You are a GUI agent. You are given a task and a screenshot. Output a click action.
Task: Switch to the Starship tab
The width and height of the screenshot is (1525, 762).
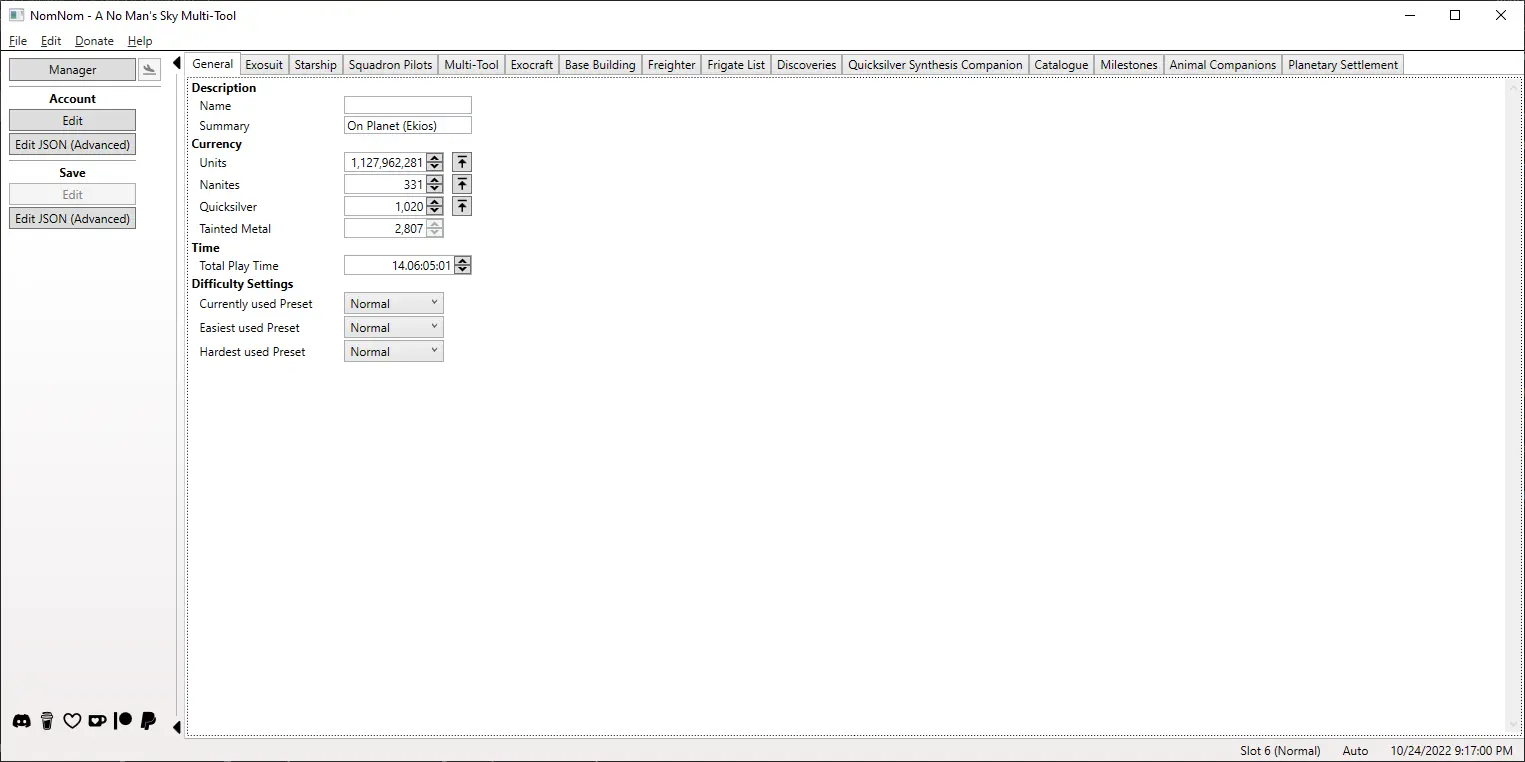tap(315, 65)
